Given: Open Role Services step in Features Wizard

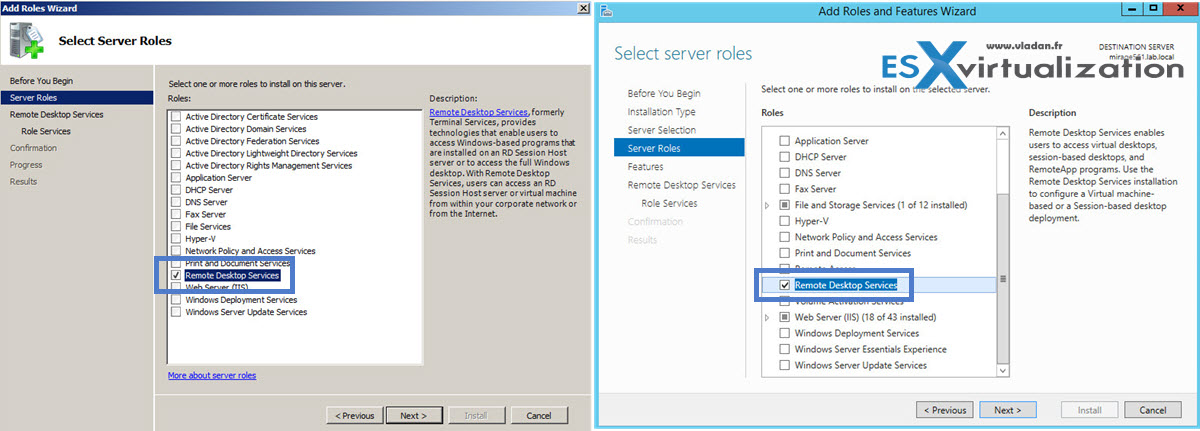Looking at the screenshot, I should [670, 203].
